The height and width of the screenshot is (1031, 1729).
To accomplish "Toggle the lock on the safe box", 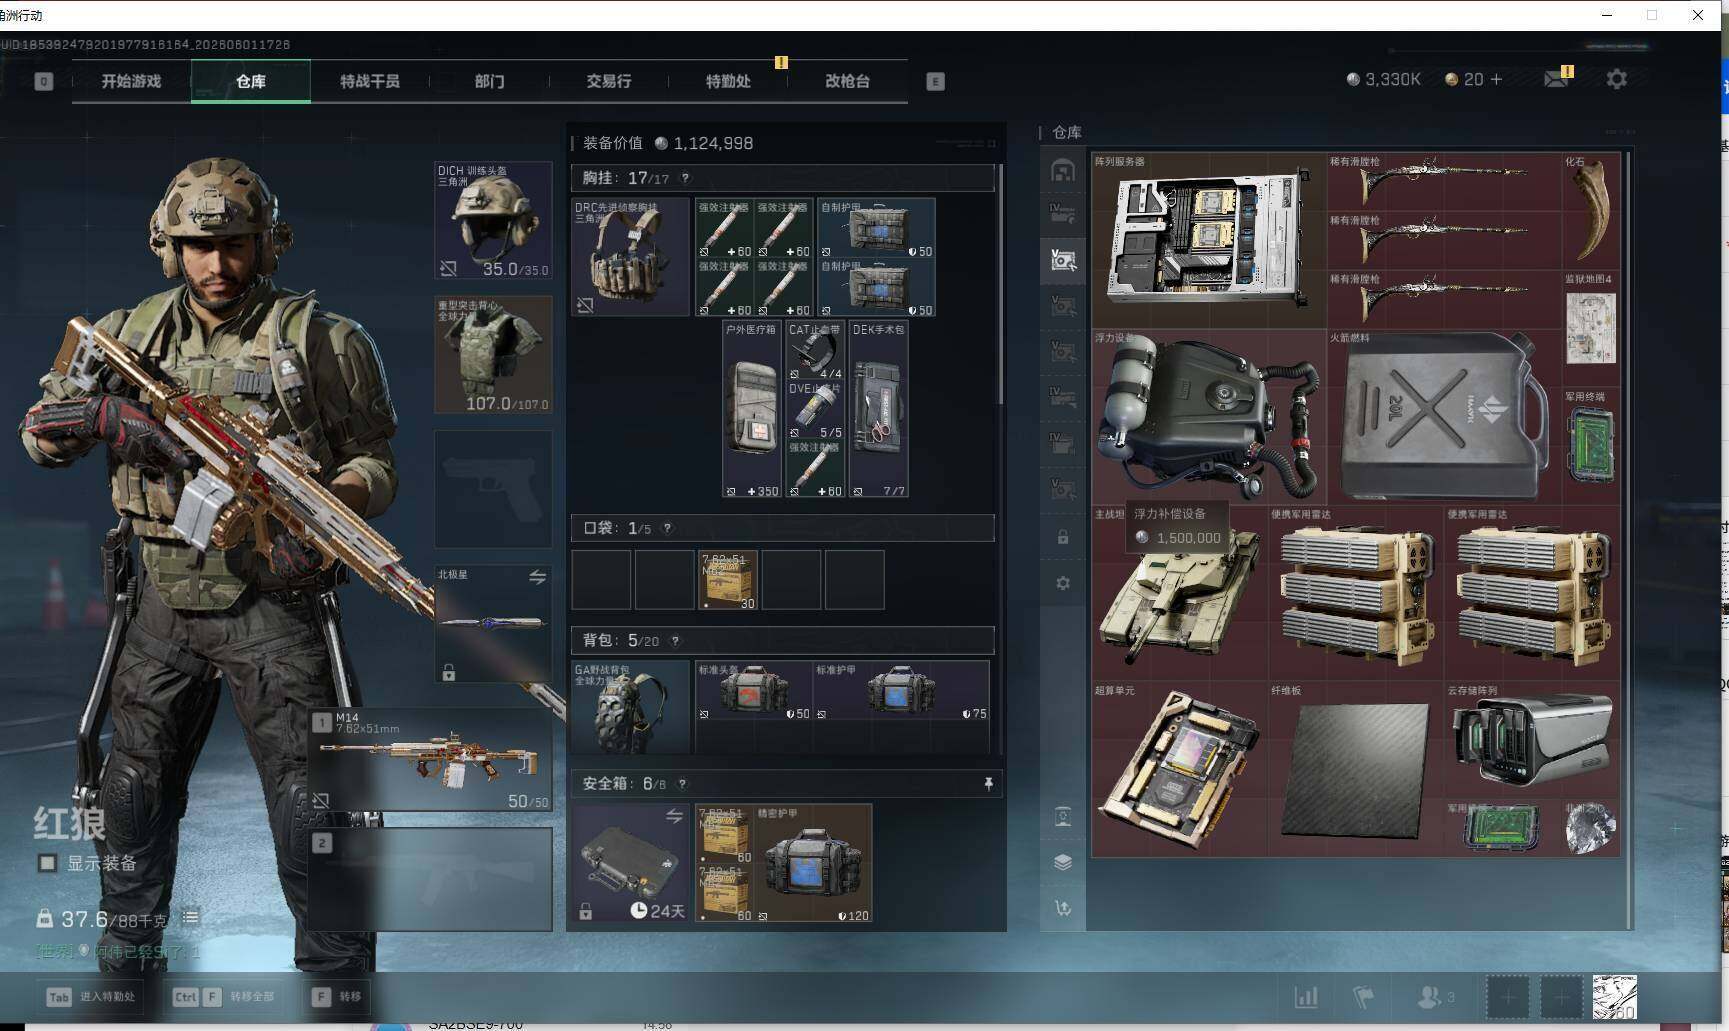I will pos(586,912).
